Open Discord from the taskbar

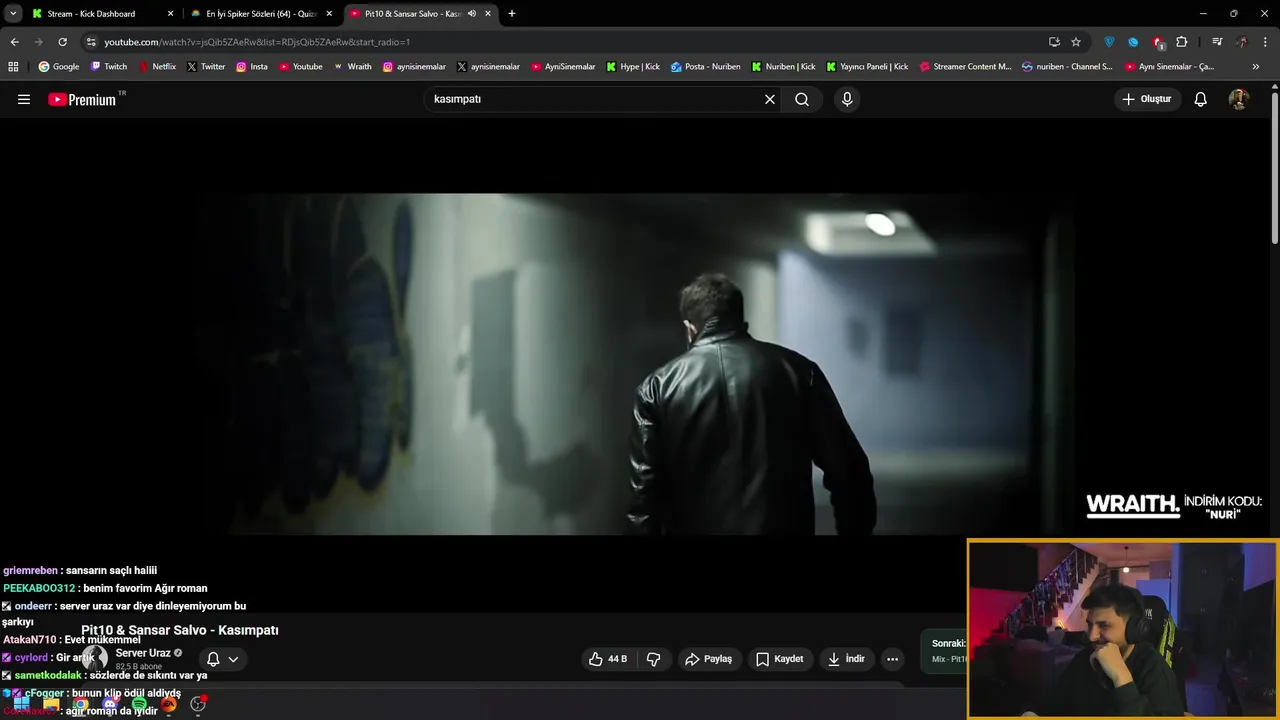[x=110, y=704]
